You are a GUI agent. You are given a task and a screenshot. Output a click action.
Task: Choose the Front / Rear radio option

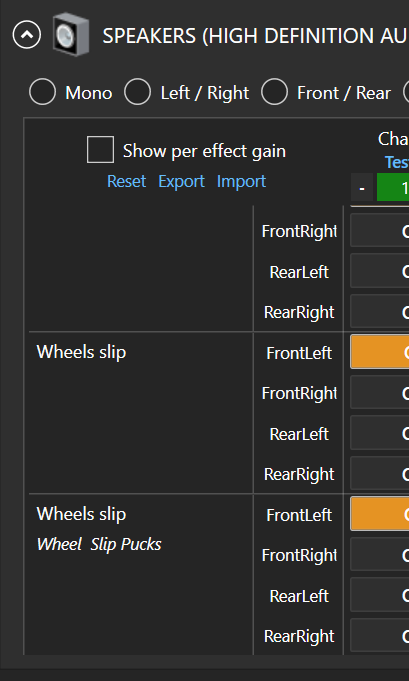tap(274, 92)
